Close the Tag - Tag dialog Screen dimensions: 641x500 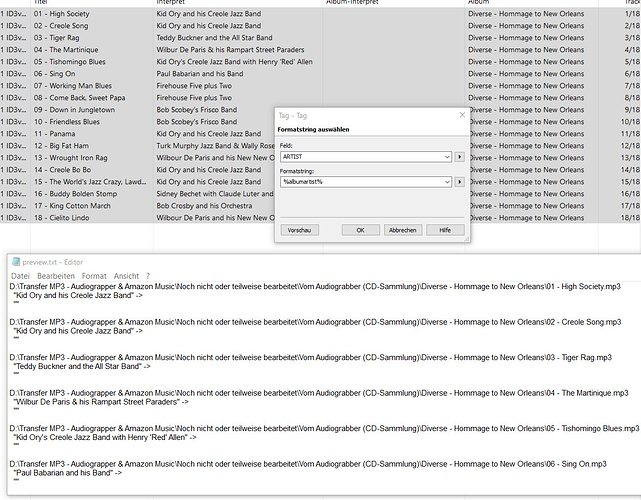point(462,115)
